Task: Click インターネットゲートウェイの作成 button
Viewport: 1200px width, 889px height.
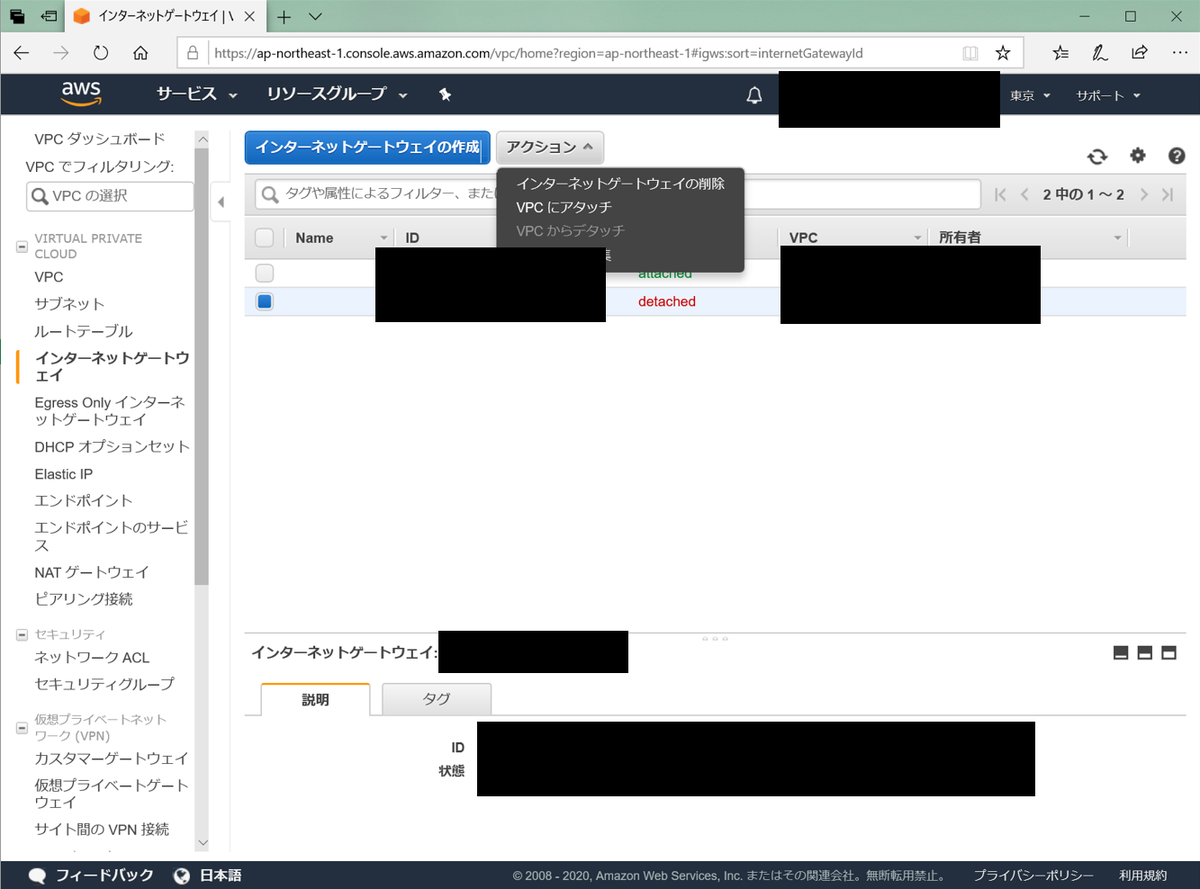Action: coord(367,147)
